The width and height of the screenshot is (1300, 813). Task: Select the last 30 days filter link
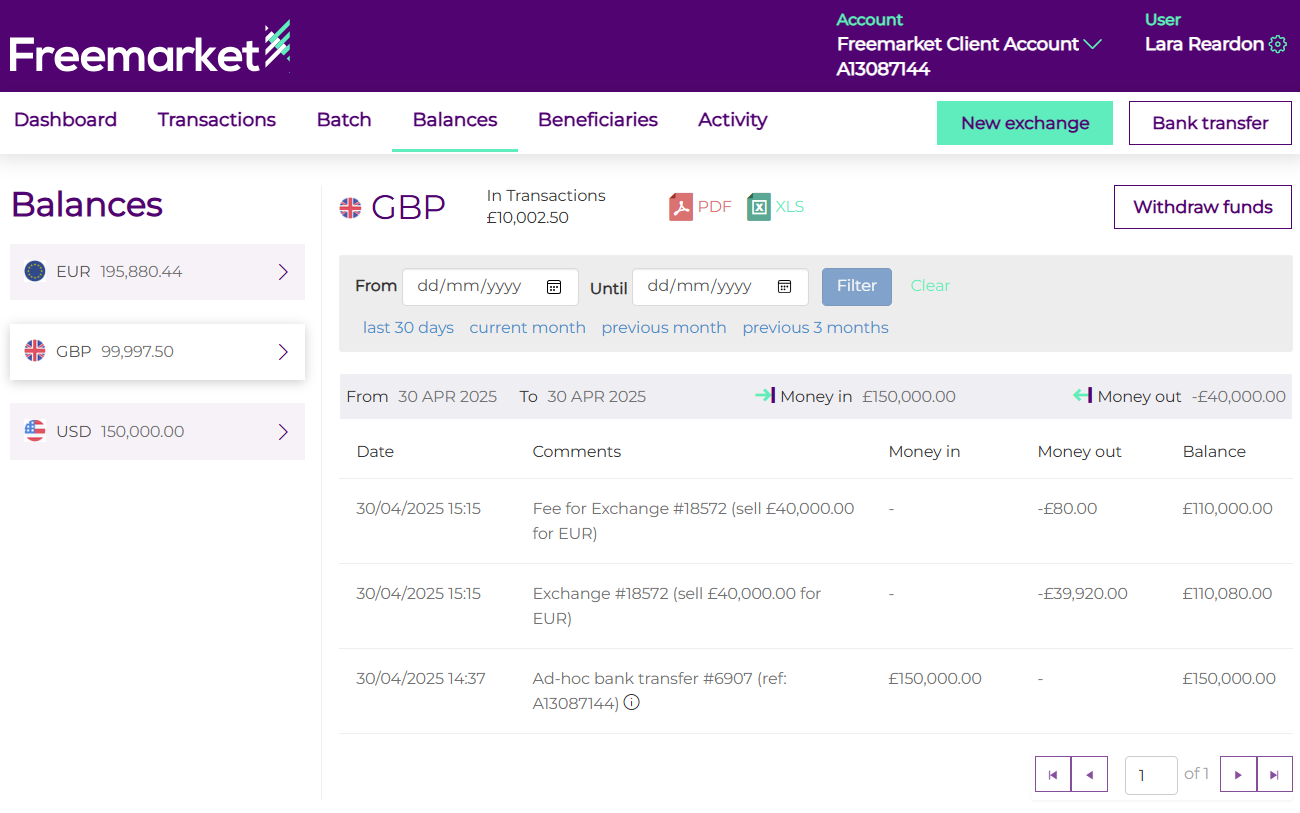[x=408, y=328]
